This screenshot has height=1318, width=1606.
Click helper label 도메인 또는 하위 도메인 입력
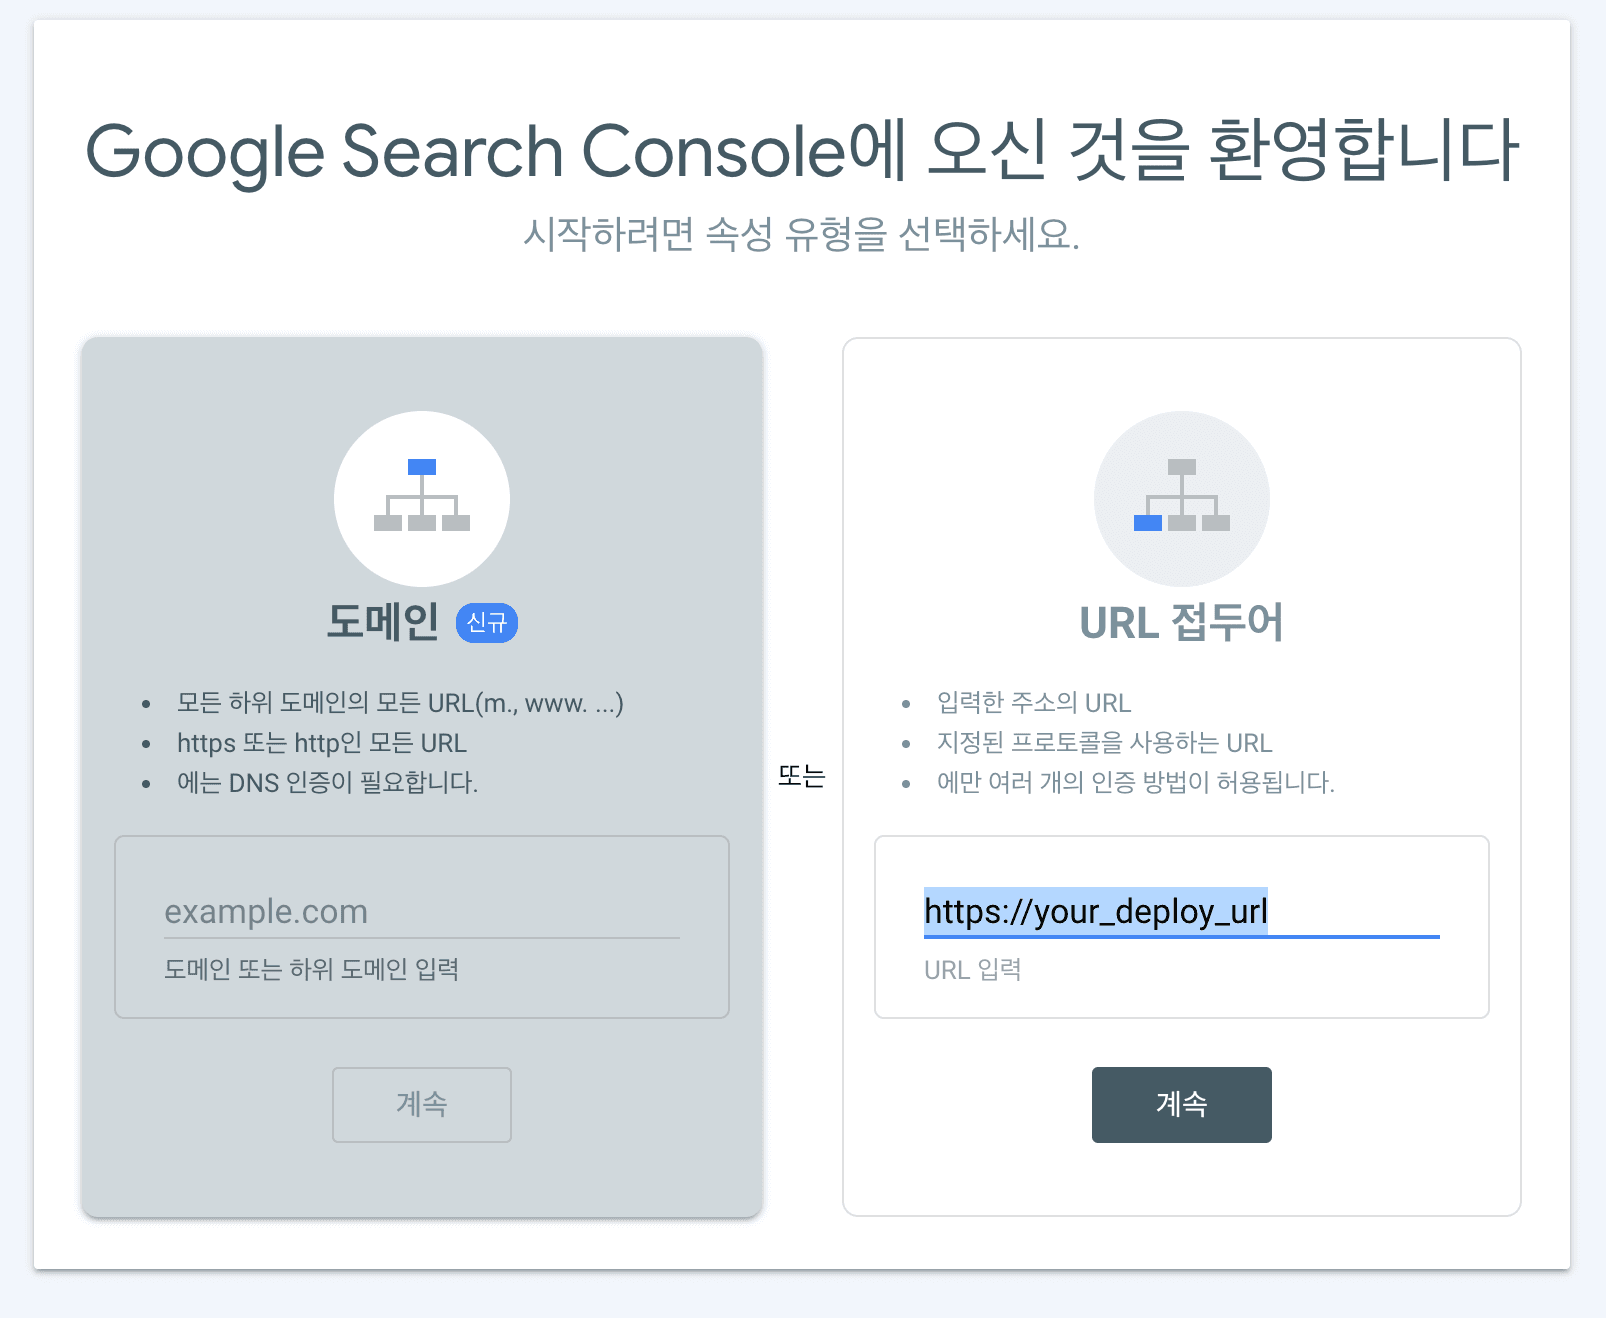(311, 969)
